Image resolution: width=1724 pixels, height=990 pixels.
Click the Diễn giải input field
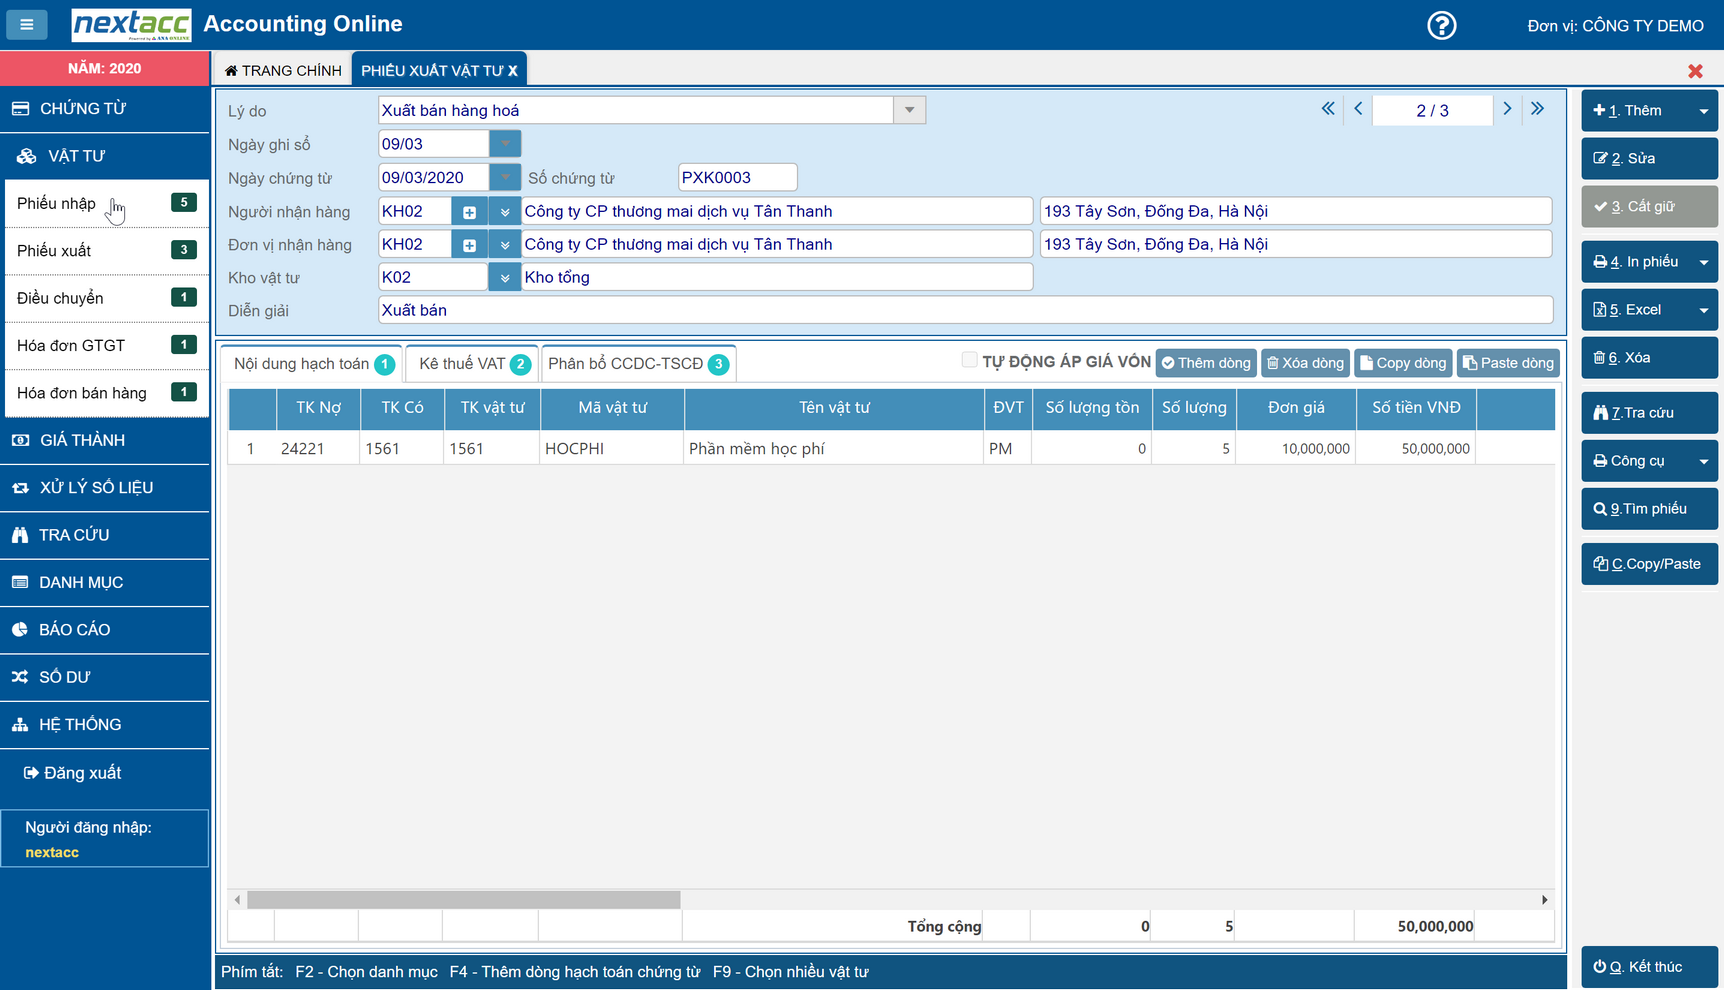tap(964, 311)
